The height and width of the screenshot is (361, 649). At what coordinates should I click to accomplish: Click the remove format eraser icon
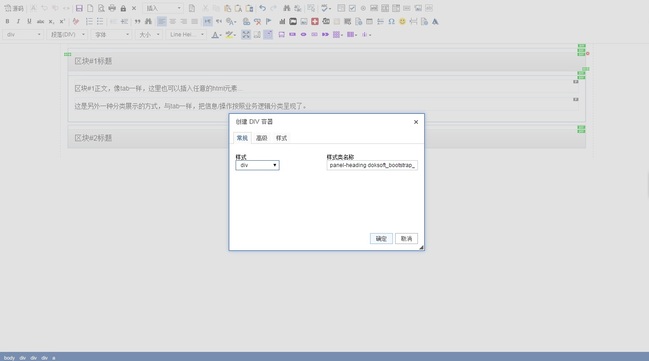pos(76,22)
